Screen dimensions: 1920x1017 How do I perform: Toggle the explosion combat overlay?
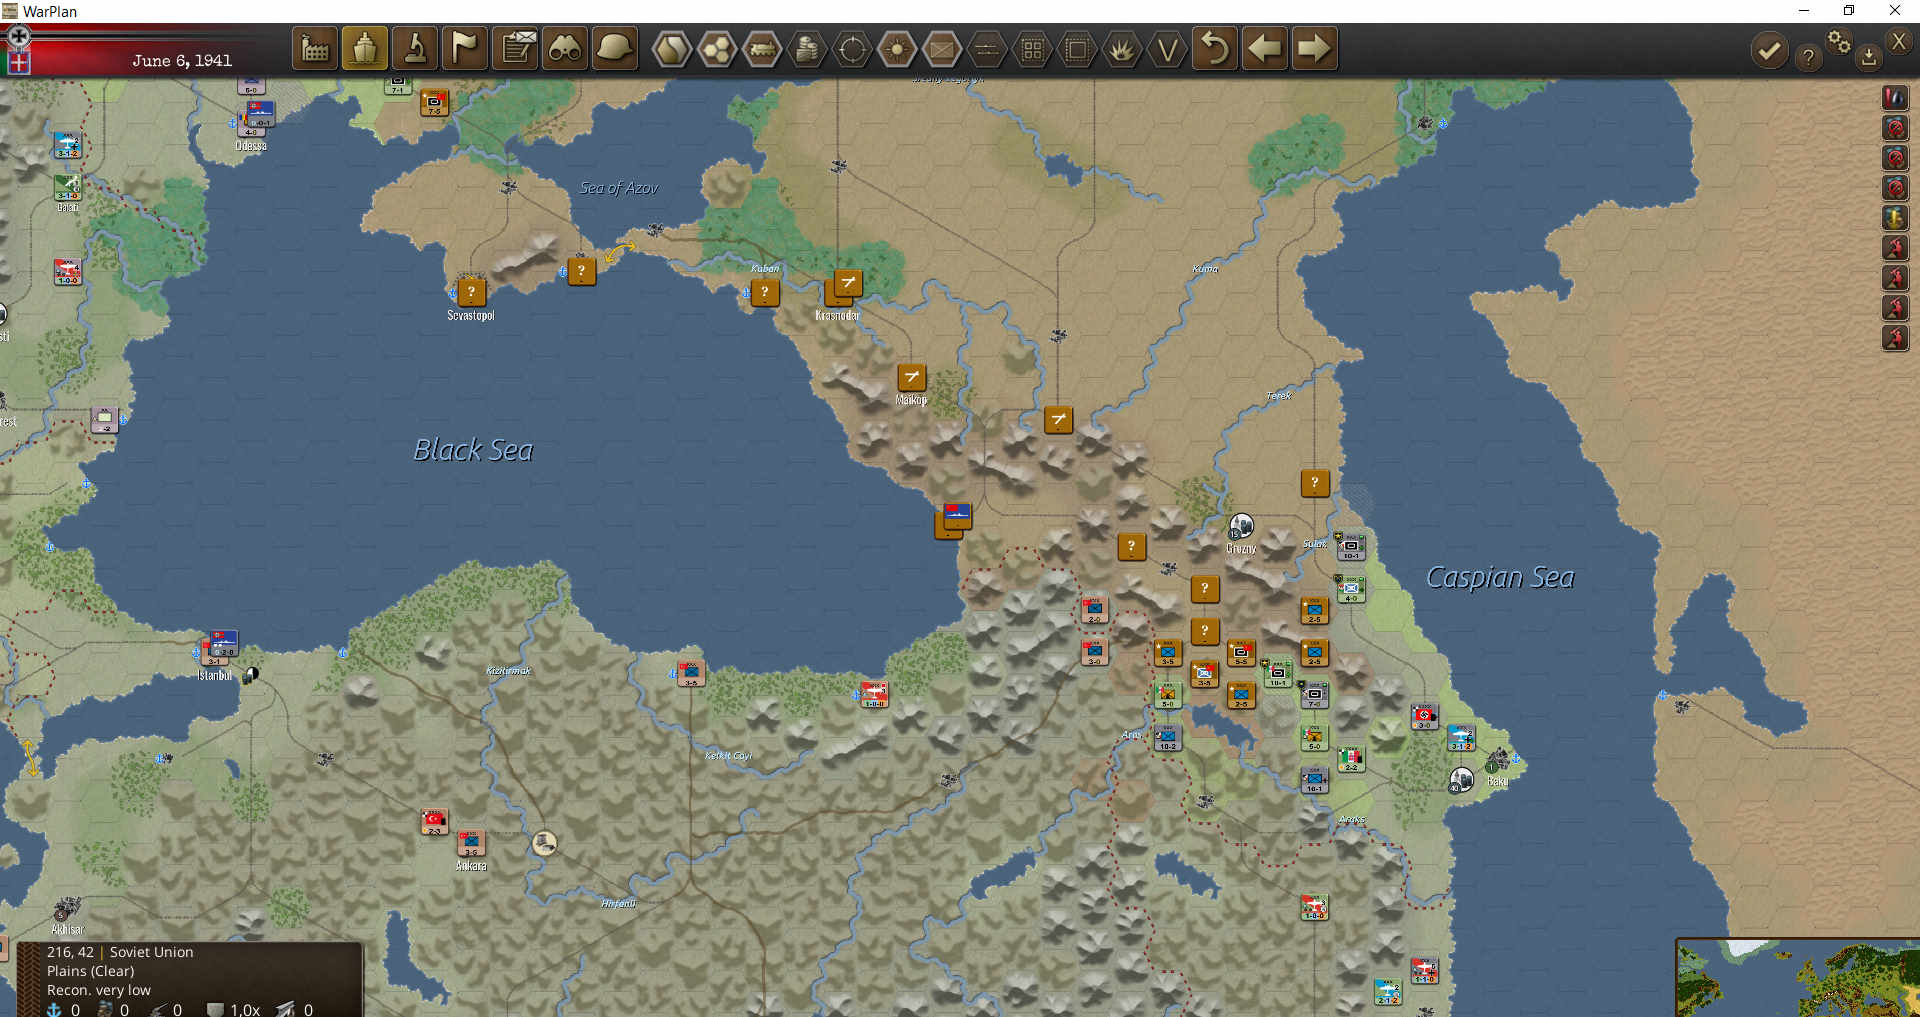click(x=1122, y=49)
